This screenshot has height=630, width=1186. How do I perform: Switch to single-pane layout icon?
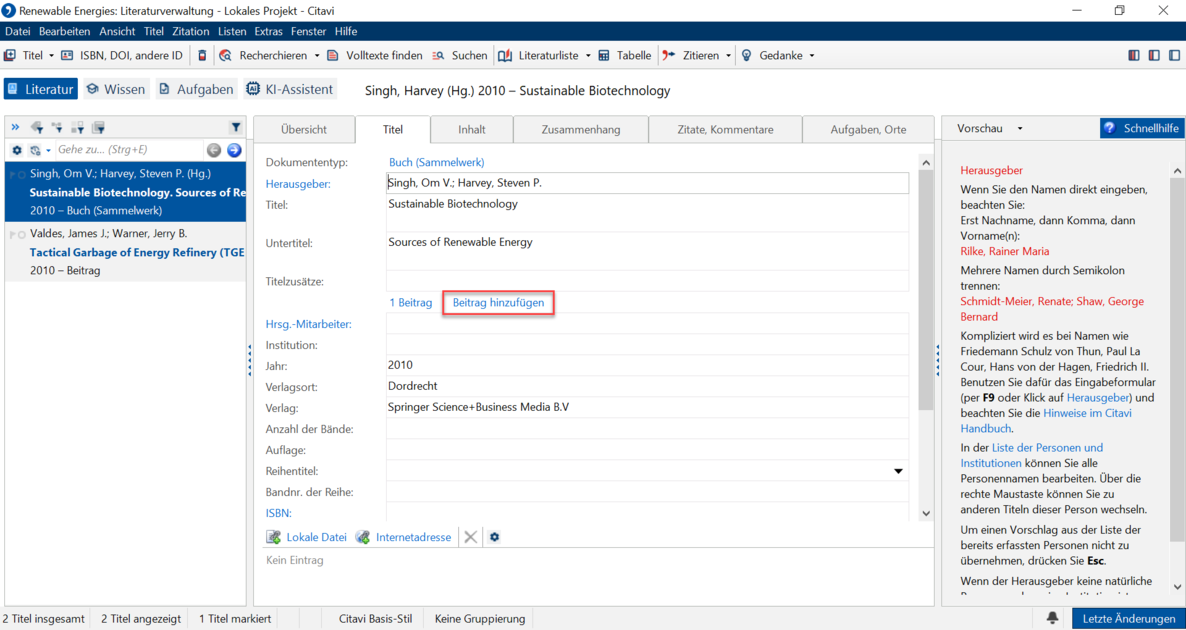pyautogui.click(x=1174, y=55)
